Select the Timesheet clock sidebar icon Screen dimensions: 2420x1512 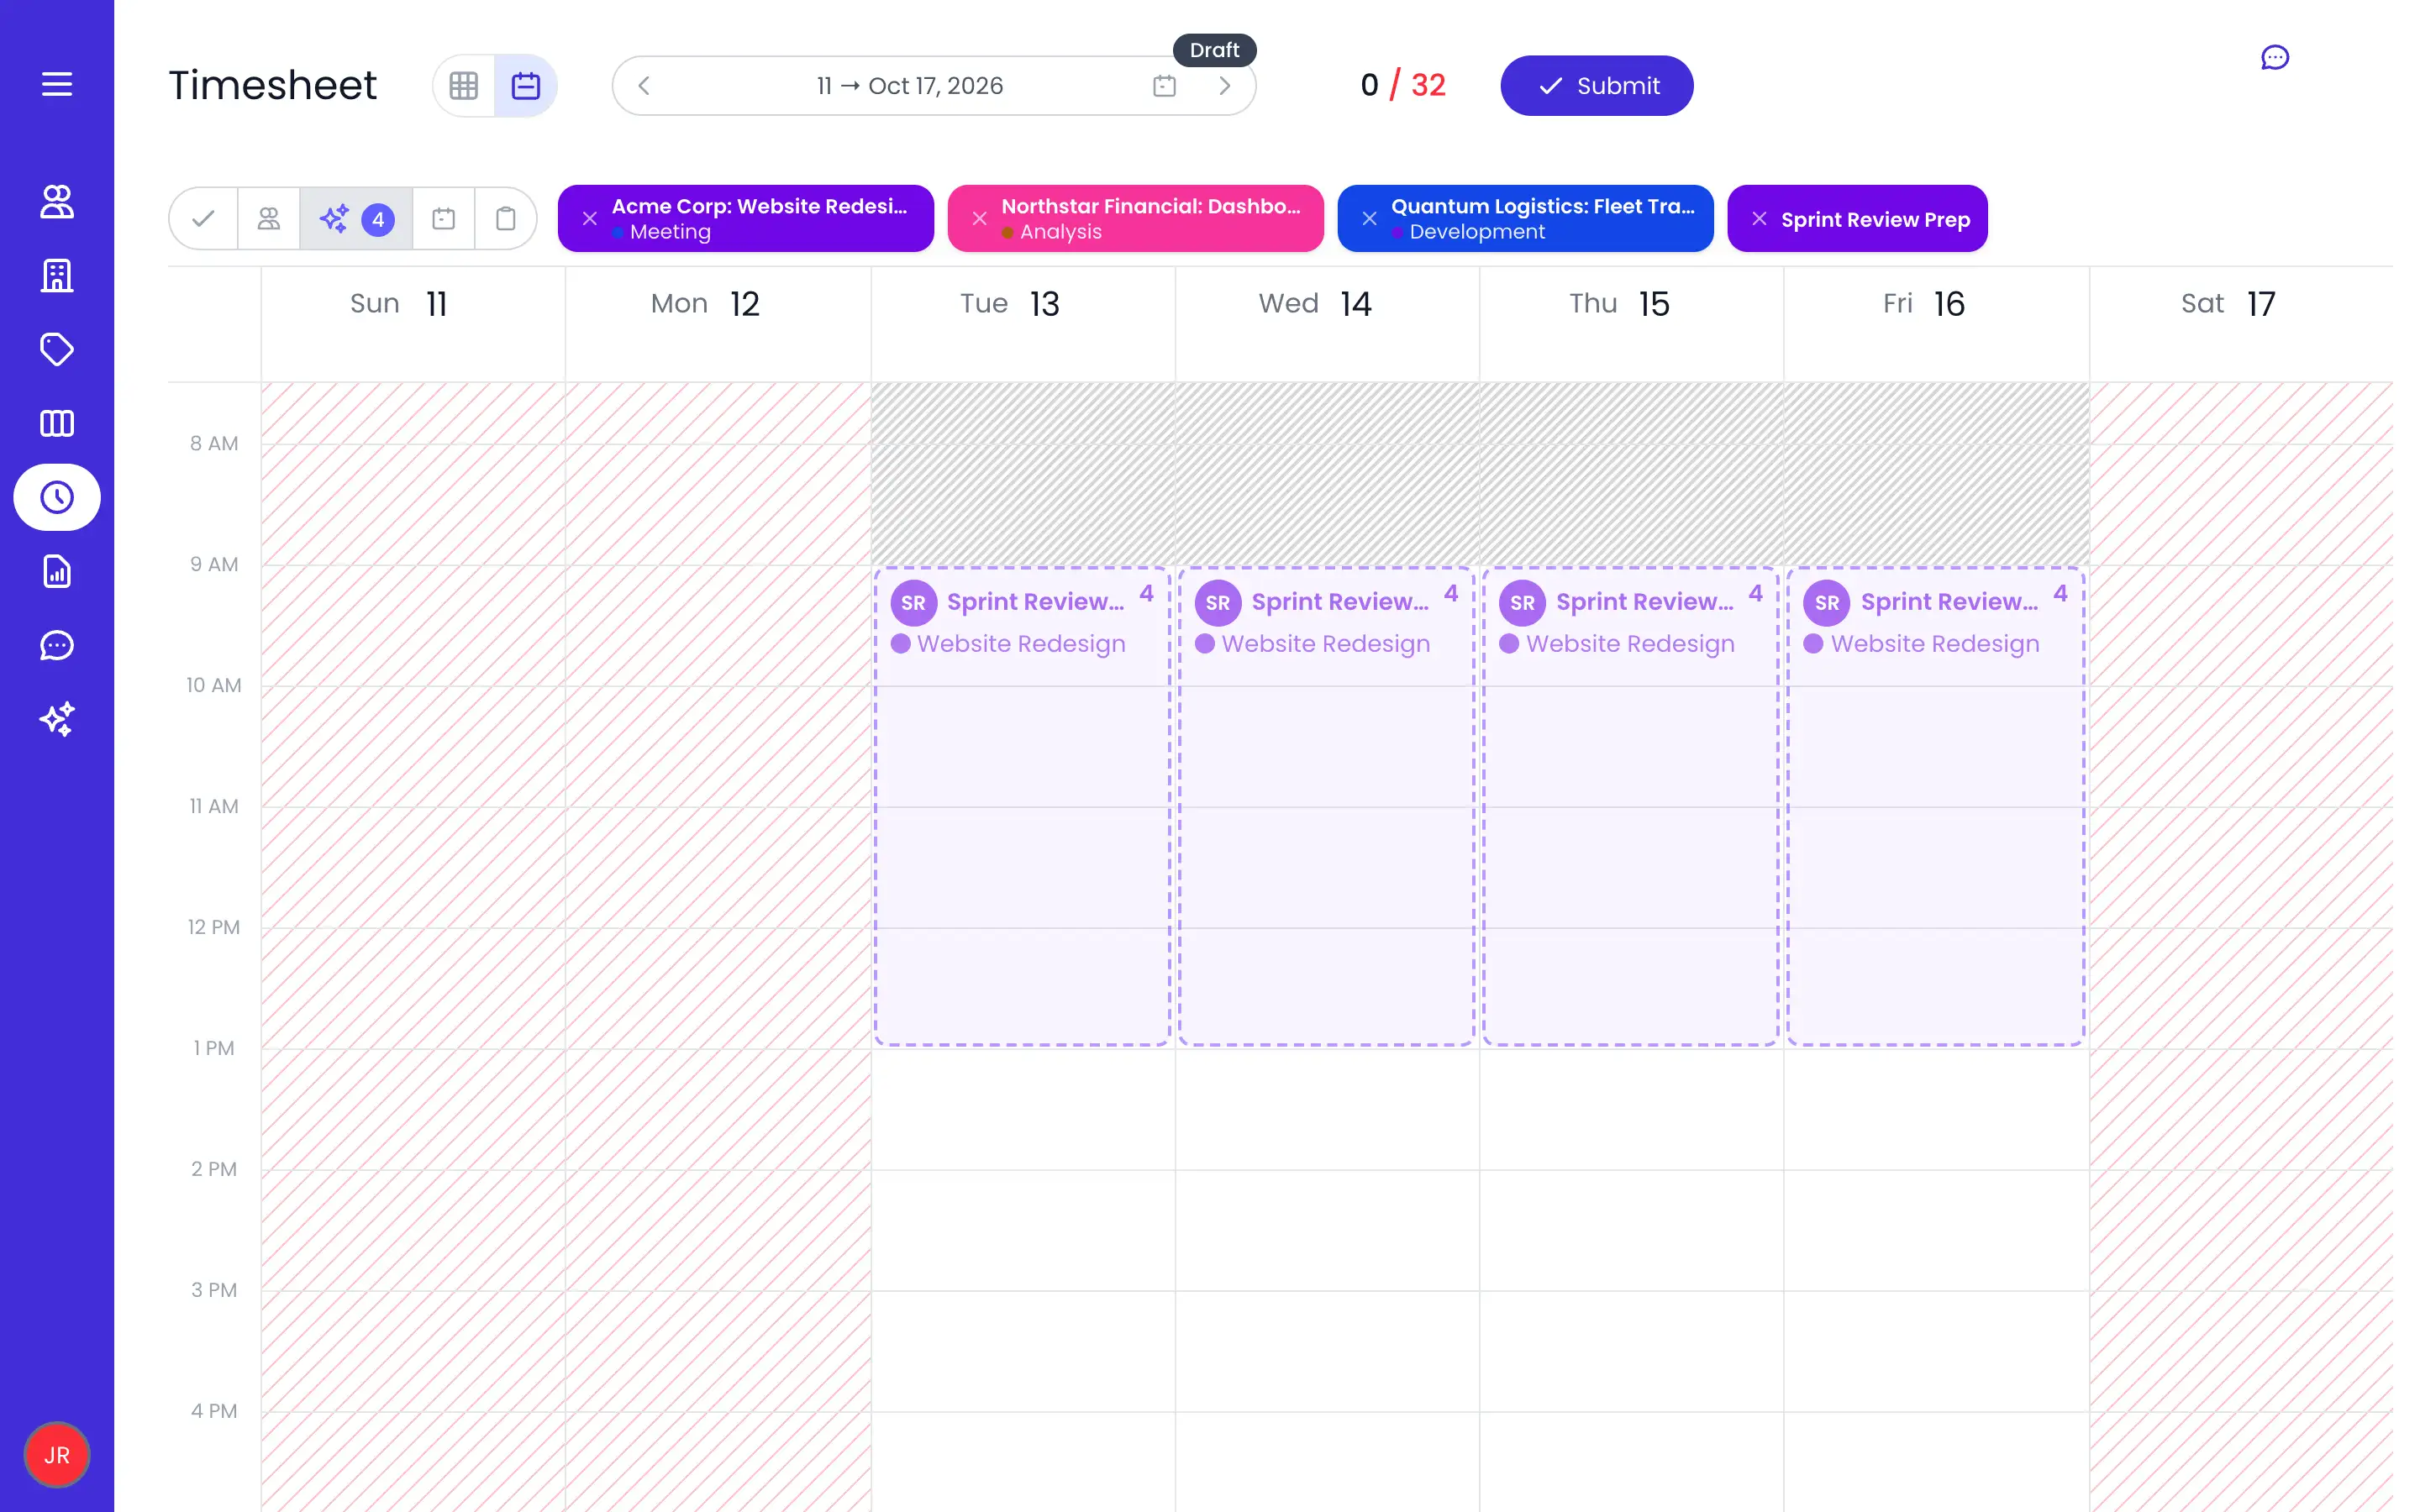point(57,497)
